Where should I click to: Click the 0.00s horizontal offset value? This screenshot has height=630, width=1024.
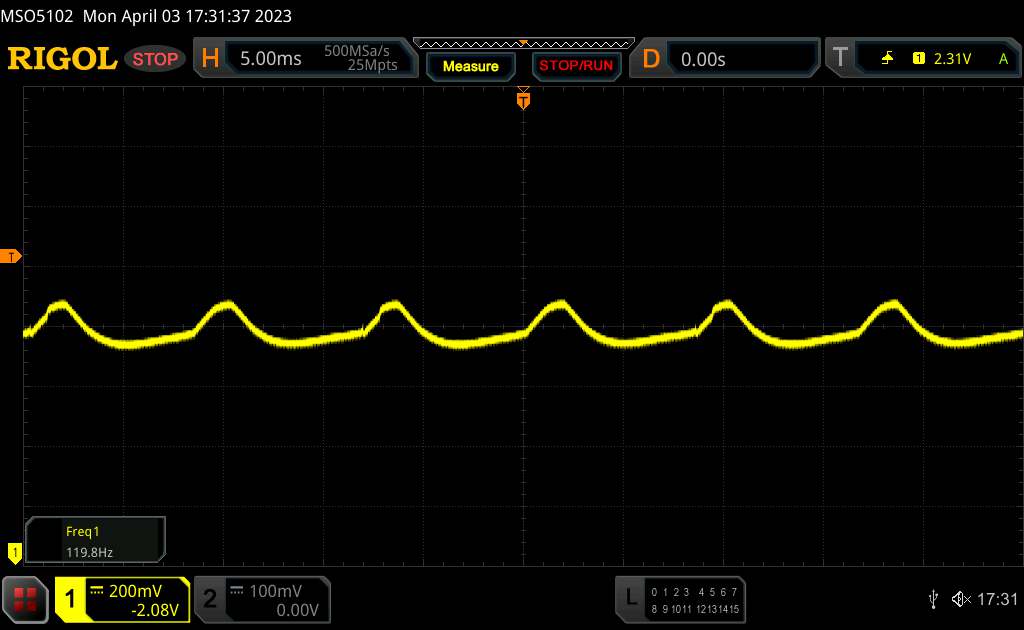[703, 60]
